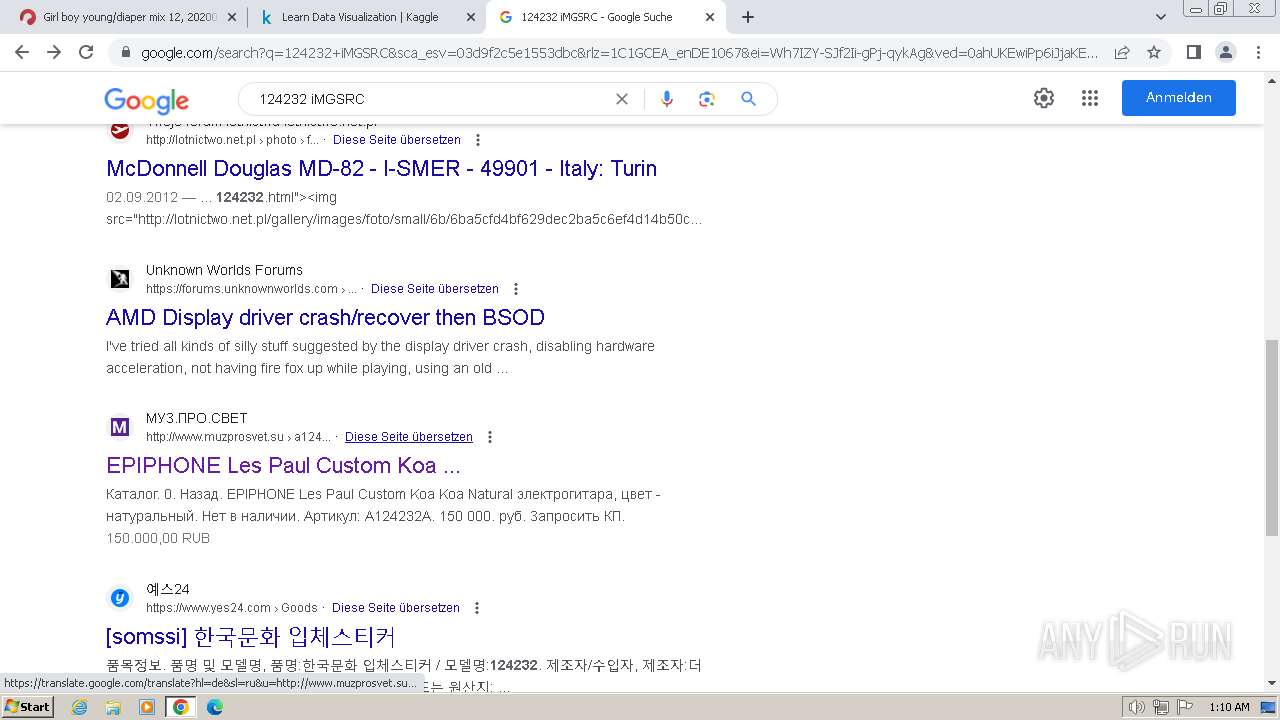Submit search with the magnifier icon
Screen dimensions: 1280x720
click(748, 99)
